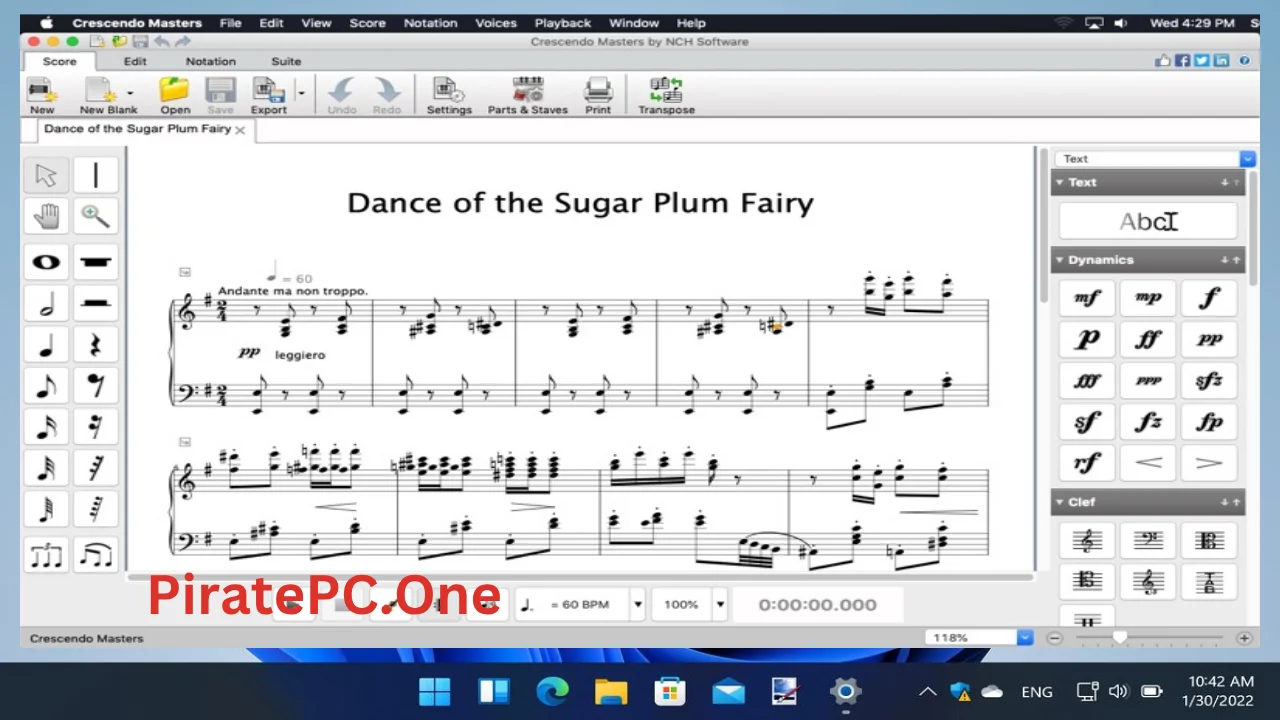Insert pianissimo (pp) dynamic in palette

coord(1209,339)
